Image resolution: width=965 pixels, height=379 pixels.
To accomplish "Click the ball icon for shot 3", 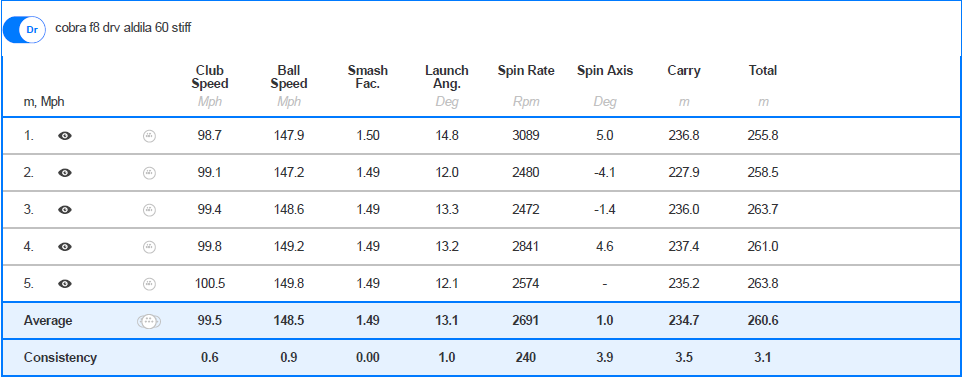I will (149, 210).
